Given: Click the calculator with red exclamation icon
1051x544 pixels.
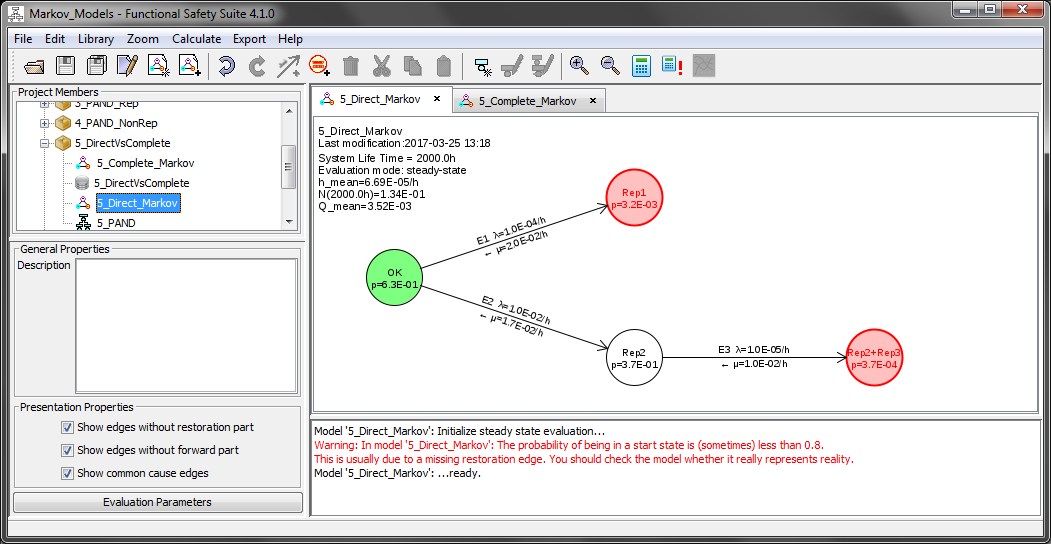Looking at the screenshot, I should coord(672,66).
